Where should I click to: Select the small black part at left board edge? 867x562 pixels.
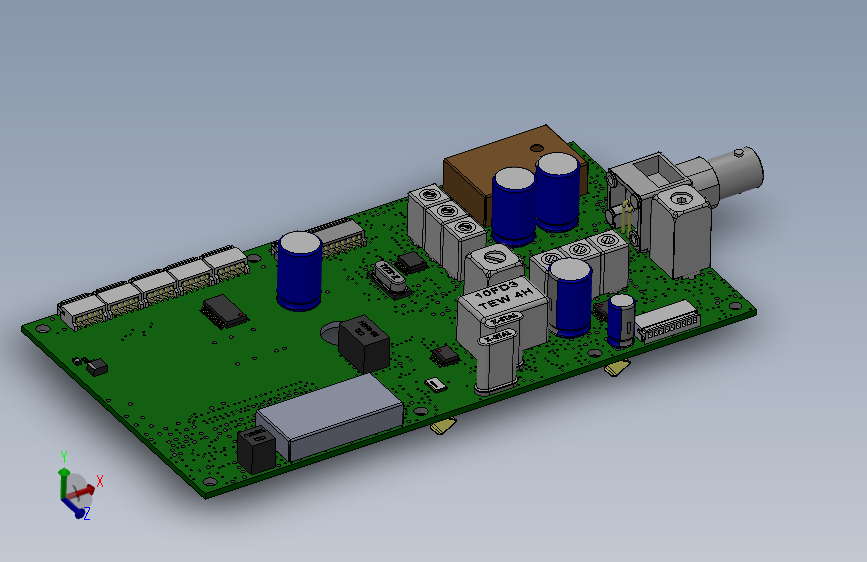97,367
